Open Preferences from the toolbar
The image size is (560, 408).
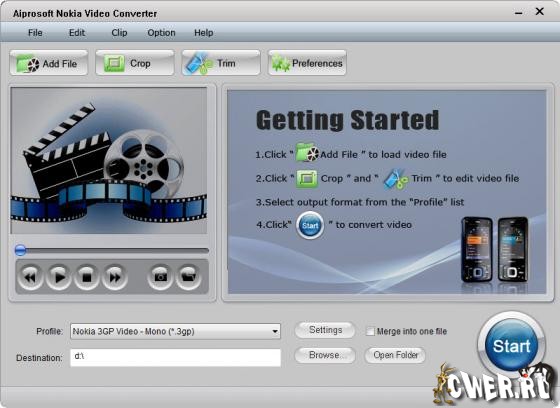click(x=307, y=63)
